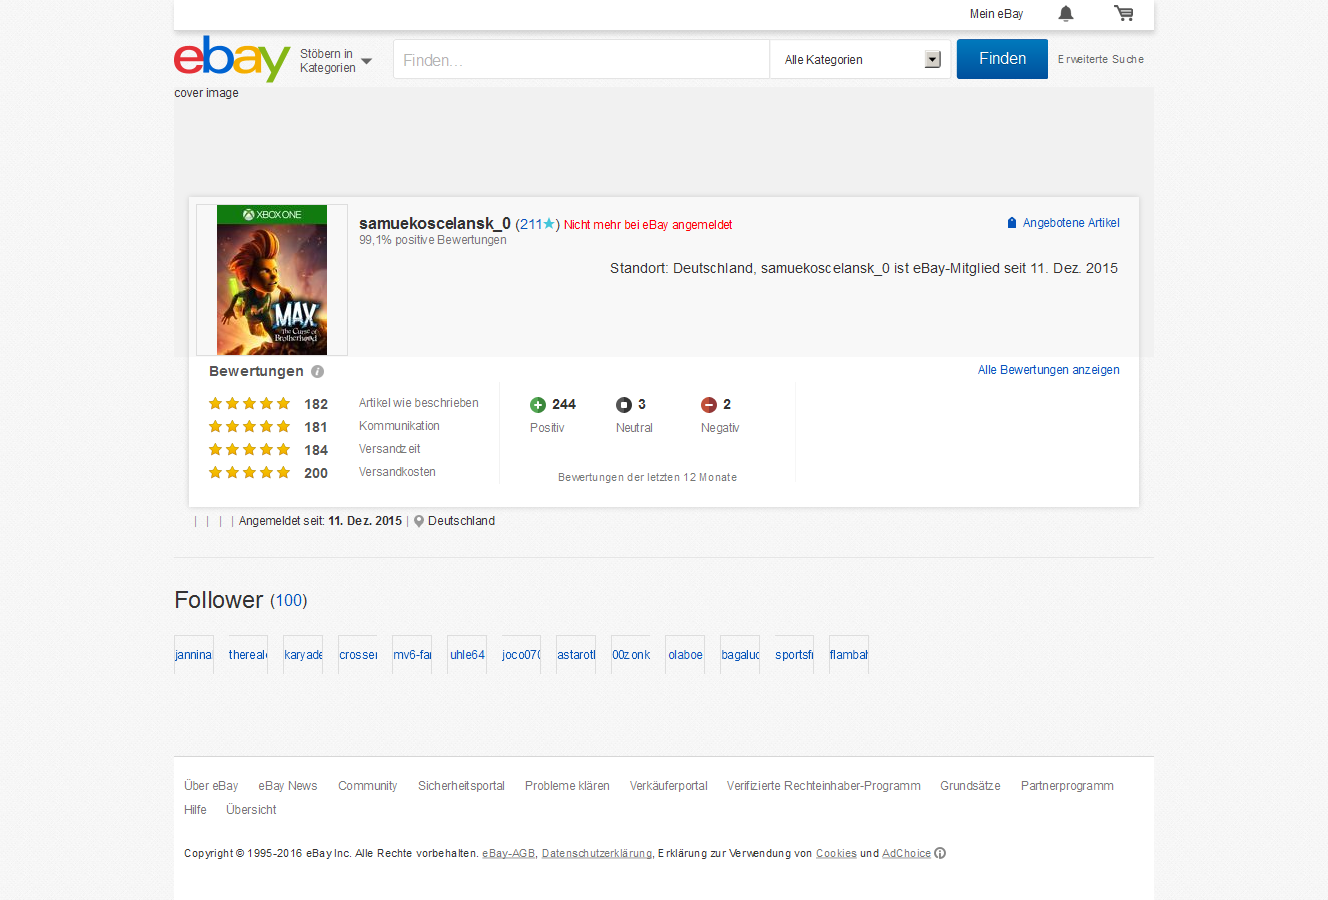Viewport: 1328px width, 900px height.
Task: Open AdChoice link in footer
Action: tap(906, 853)
